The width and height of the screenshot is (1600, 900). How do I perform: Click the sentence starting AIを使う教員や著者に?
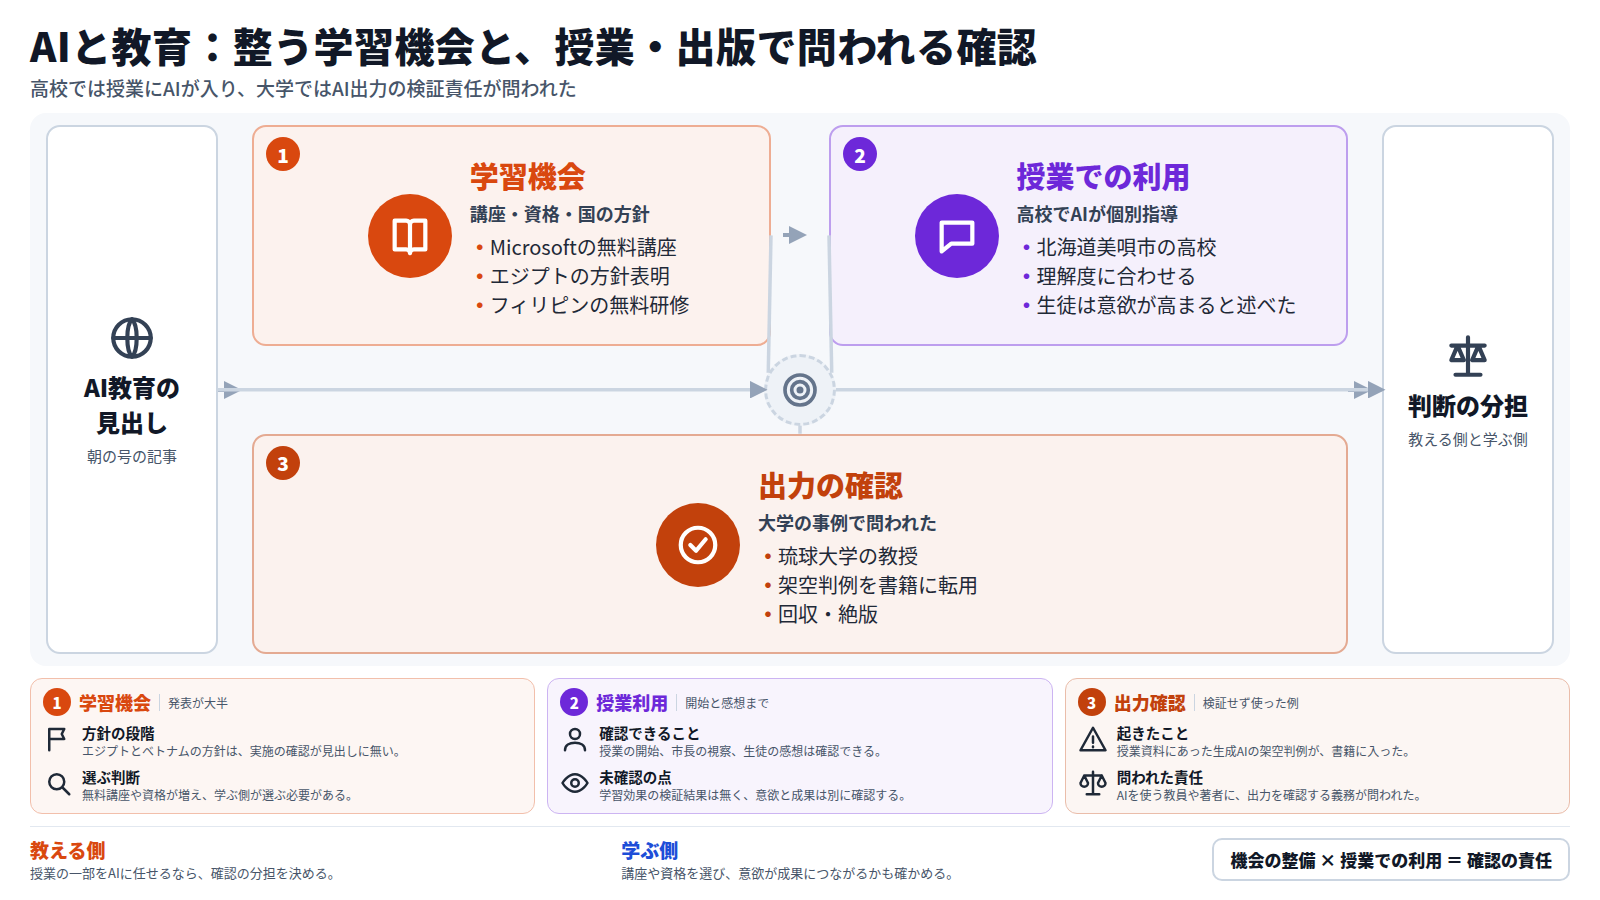(1269, 795)
